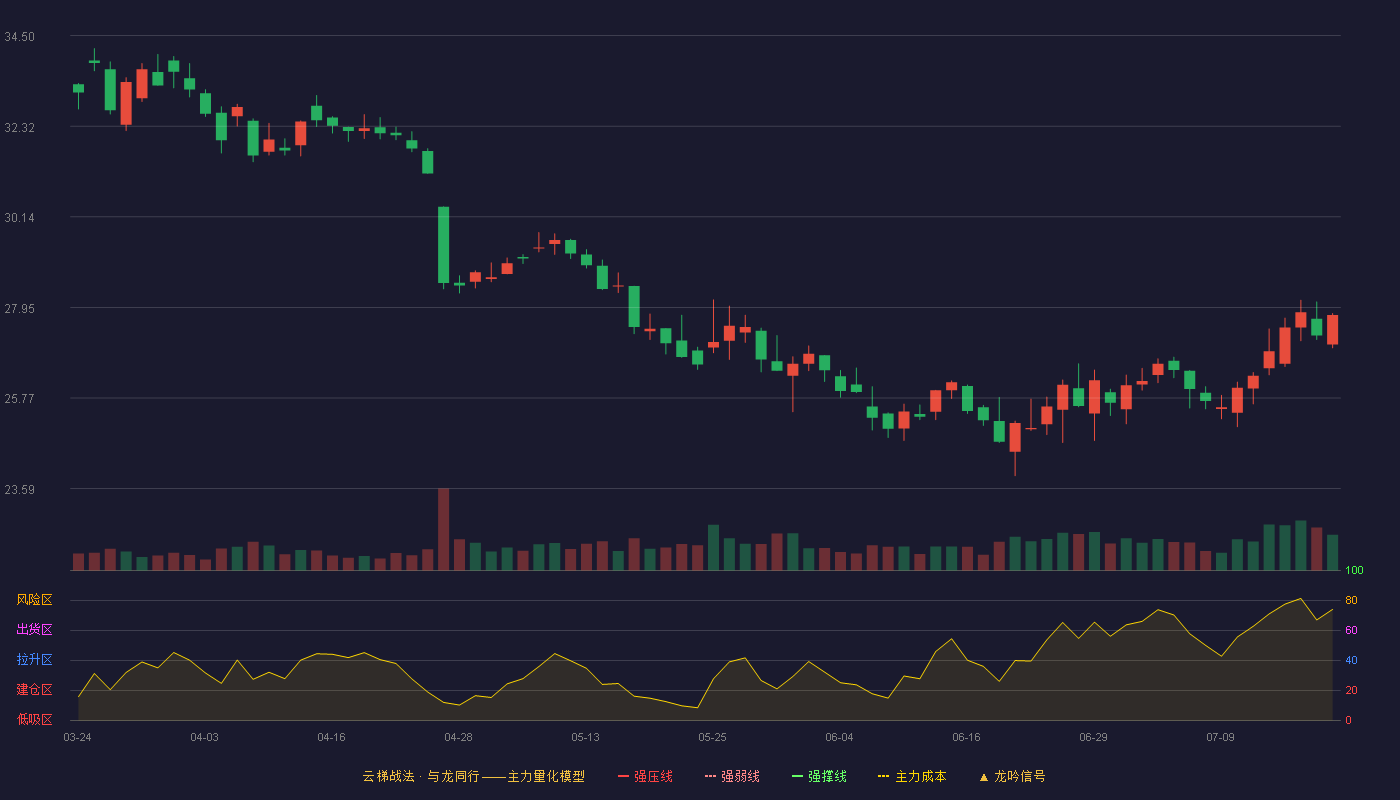Click the tallest red volume bar

443,529
